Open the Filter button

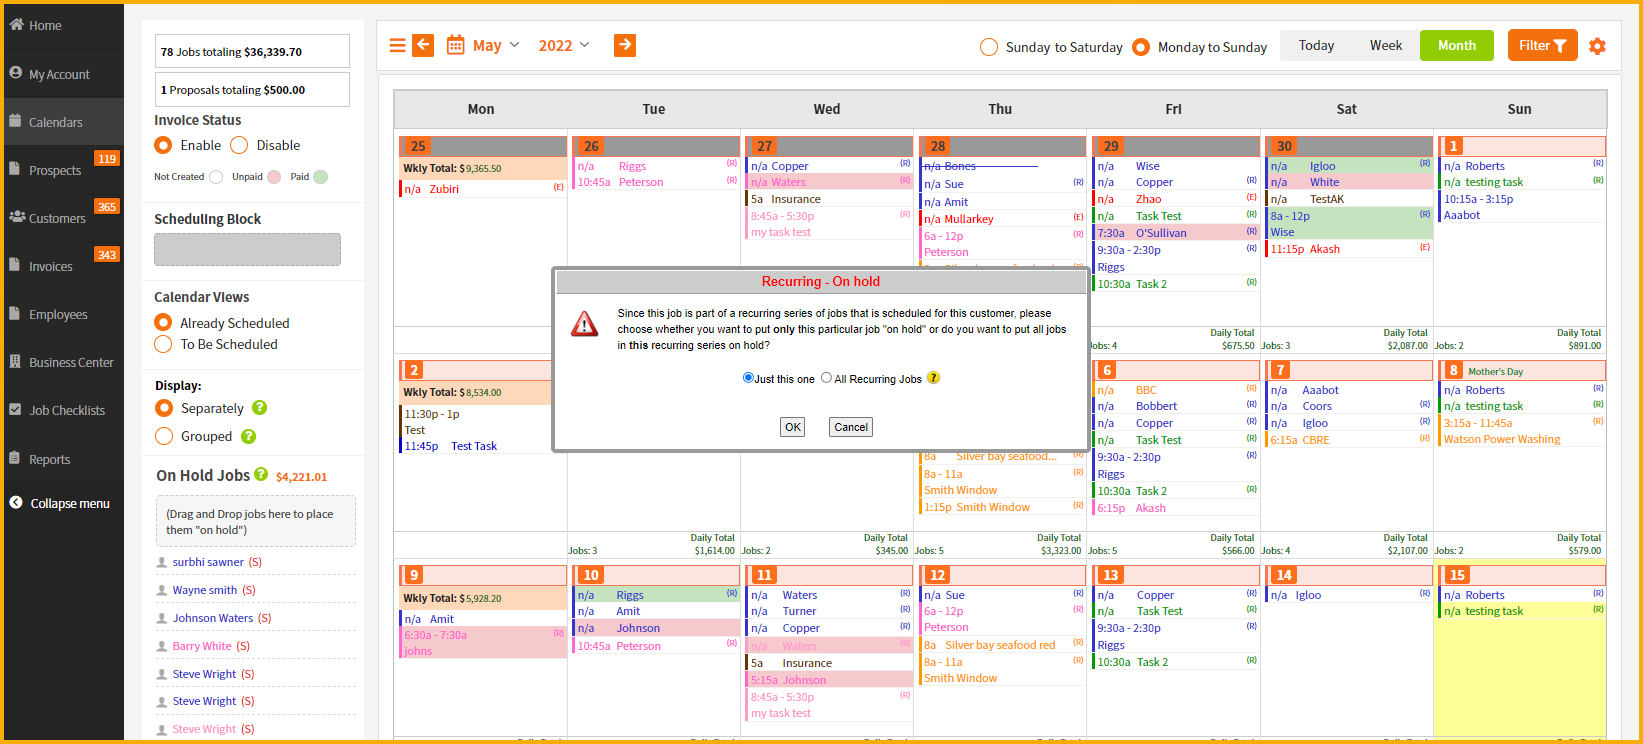(x=1542, y=45)
